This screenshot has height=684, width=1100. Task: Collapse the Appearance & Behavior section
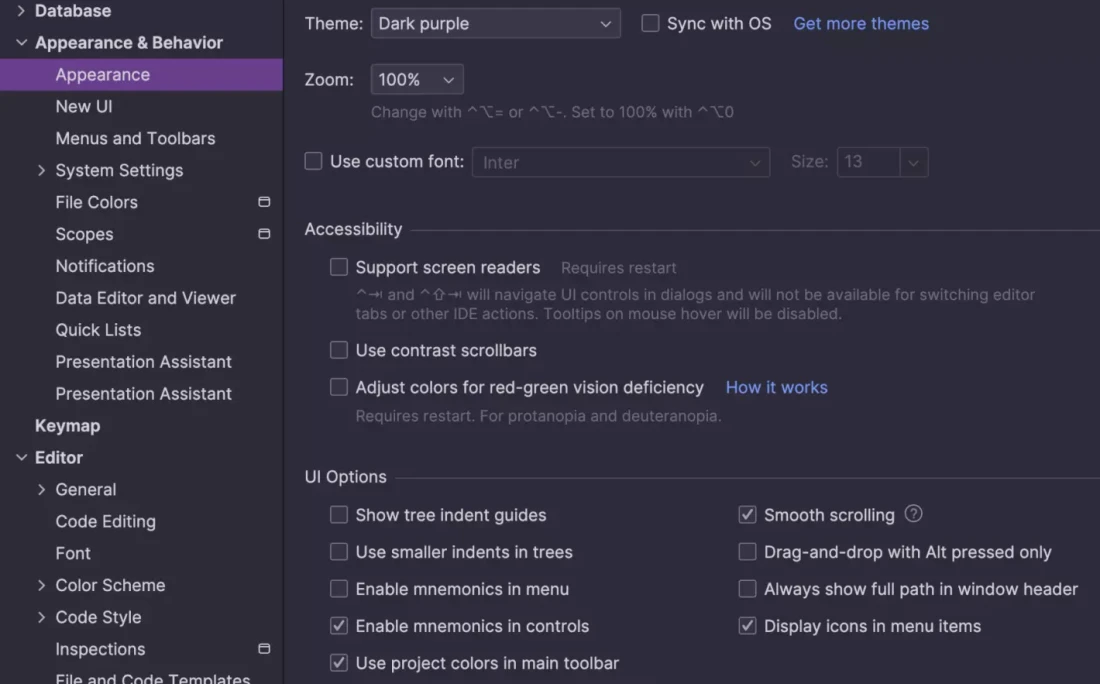coord(21,43)
